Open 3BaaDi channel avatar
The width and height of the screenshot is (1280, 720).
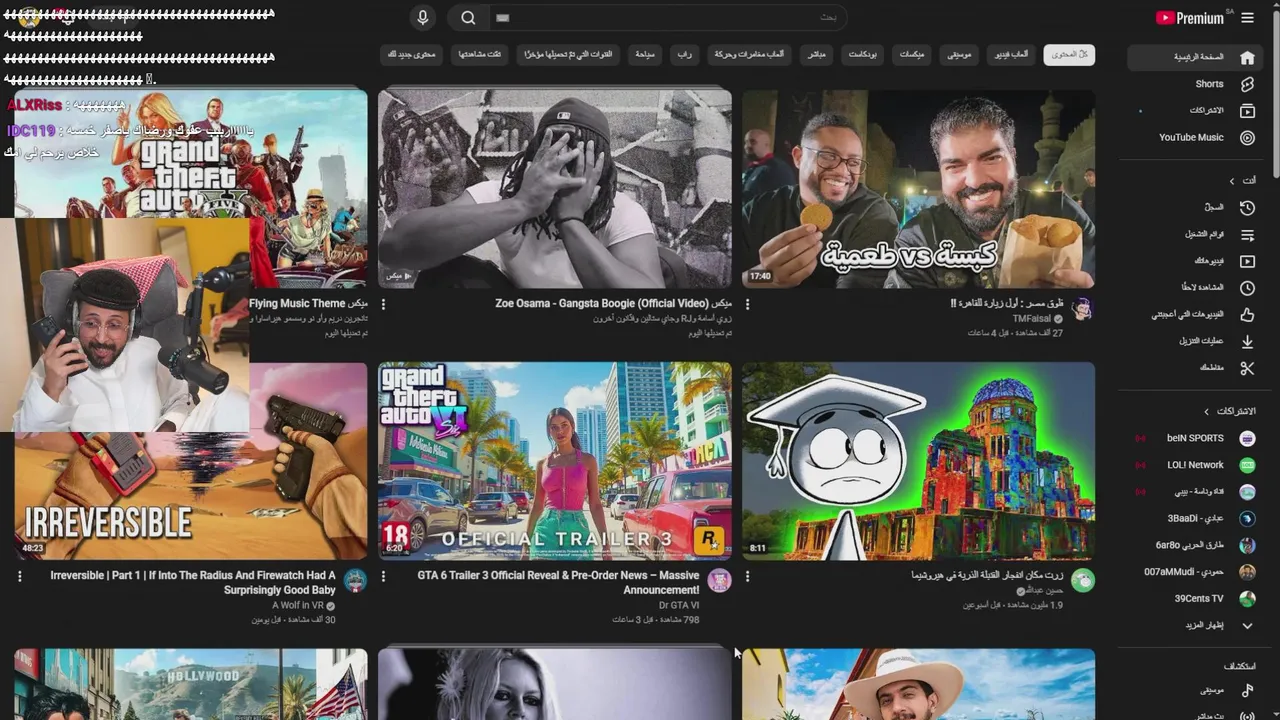tap(1247, 518)
